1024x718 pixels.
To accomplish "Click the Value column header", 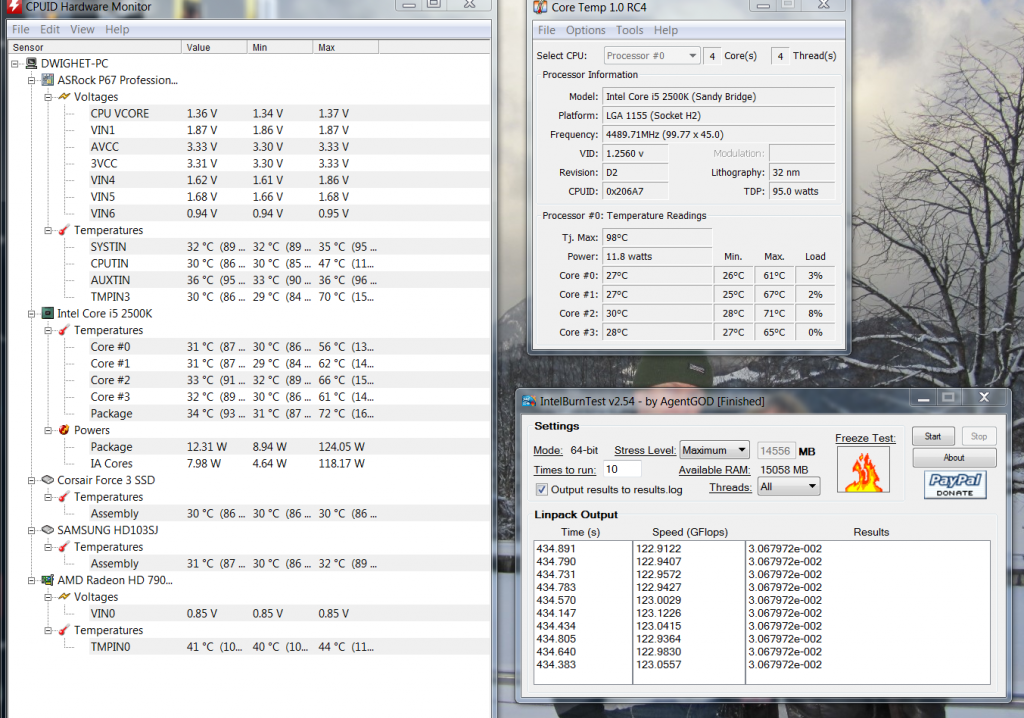I will [x=214, y=47].
